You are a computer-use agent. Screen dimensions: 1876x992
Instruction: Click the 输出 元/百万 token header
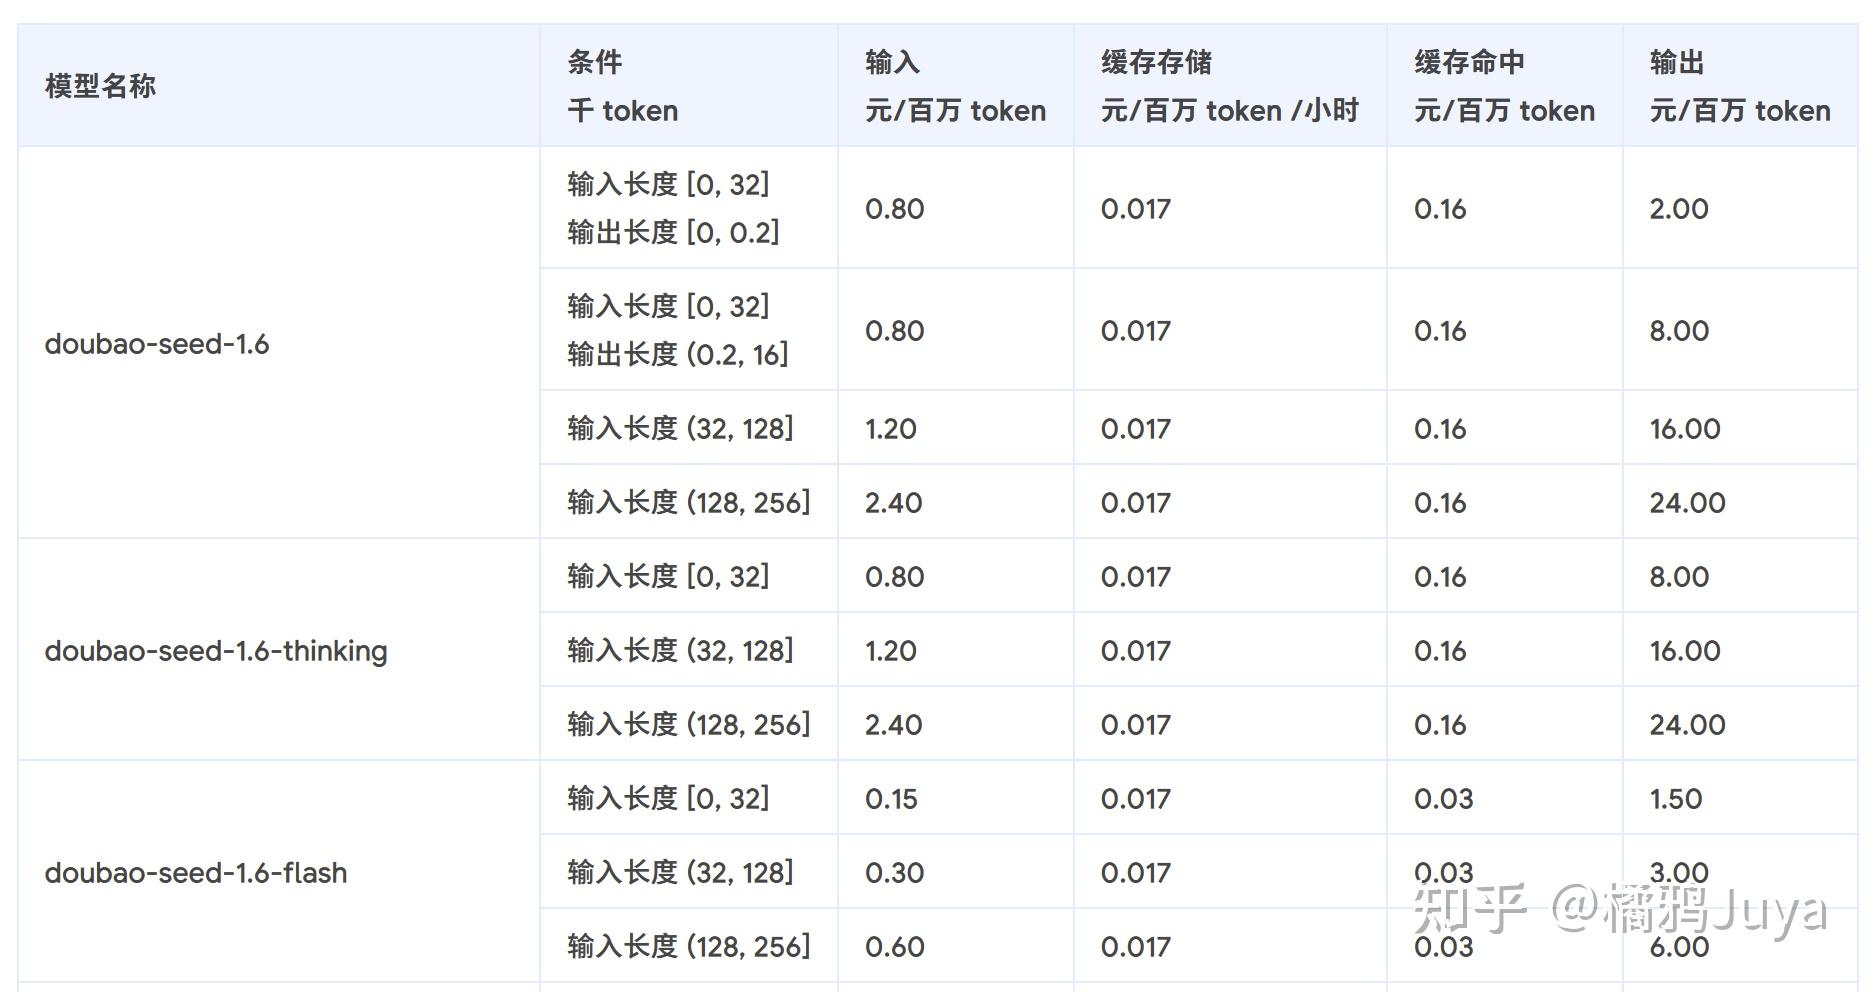[x=1739, y=86]
